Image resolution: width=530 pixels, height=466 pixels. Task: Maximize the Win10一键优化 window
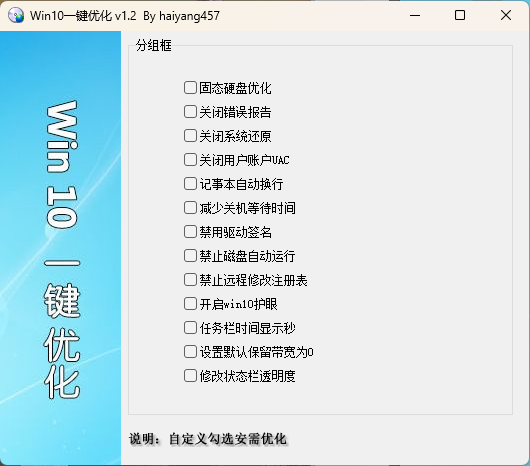[x=460, y=15]
